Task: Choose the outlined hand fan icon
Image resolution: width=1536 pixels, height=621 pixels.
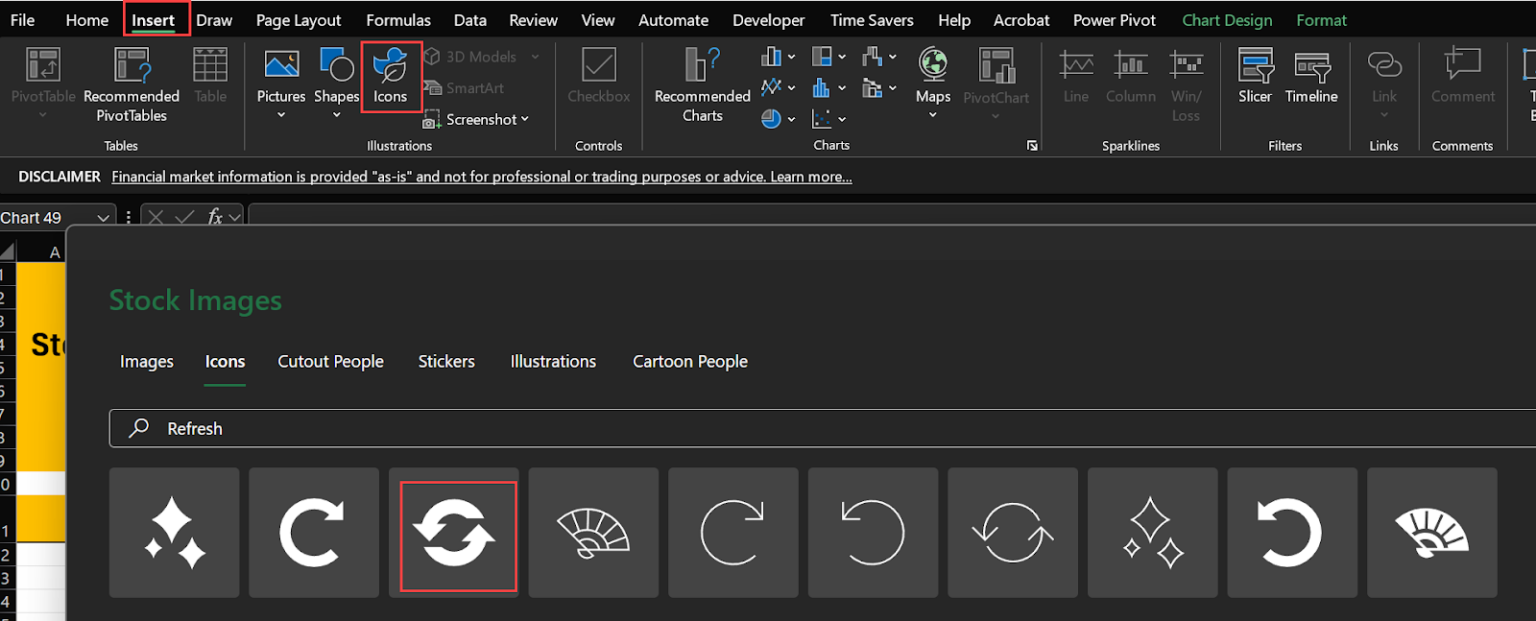Action: click(x=593, y=533)
